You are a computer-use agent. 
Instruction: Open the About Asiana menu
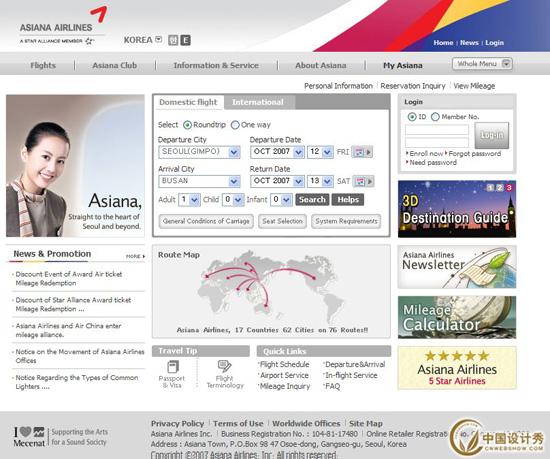pos(321,65)
